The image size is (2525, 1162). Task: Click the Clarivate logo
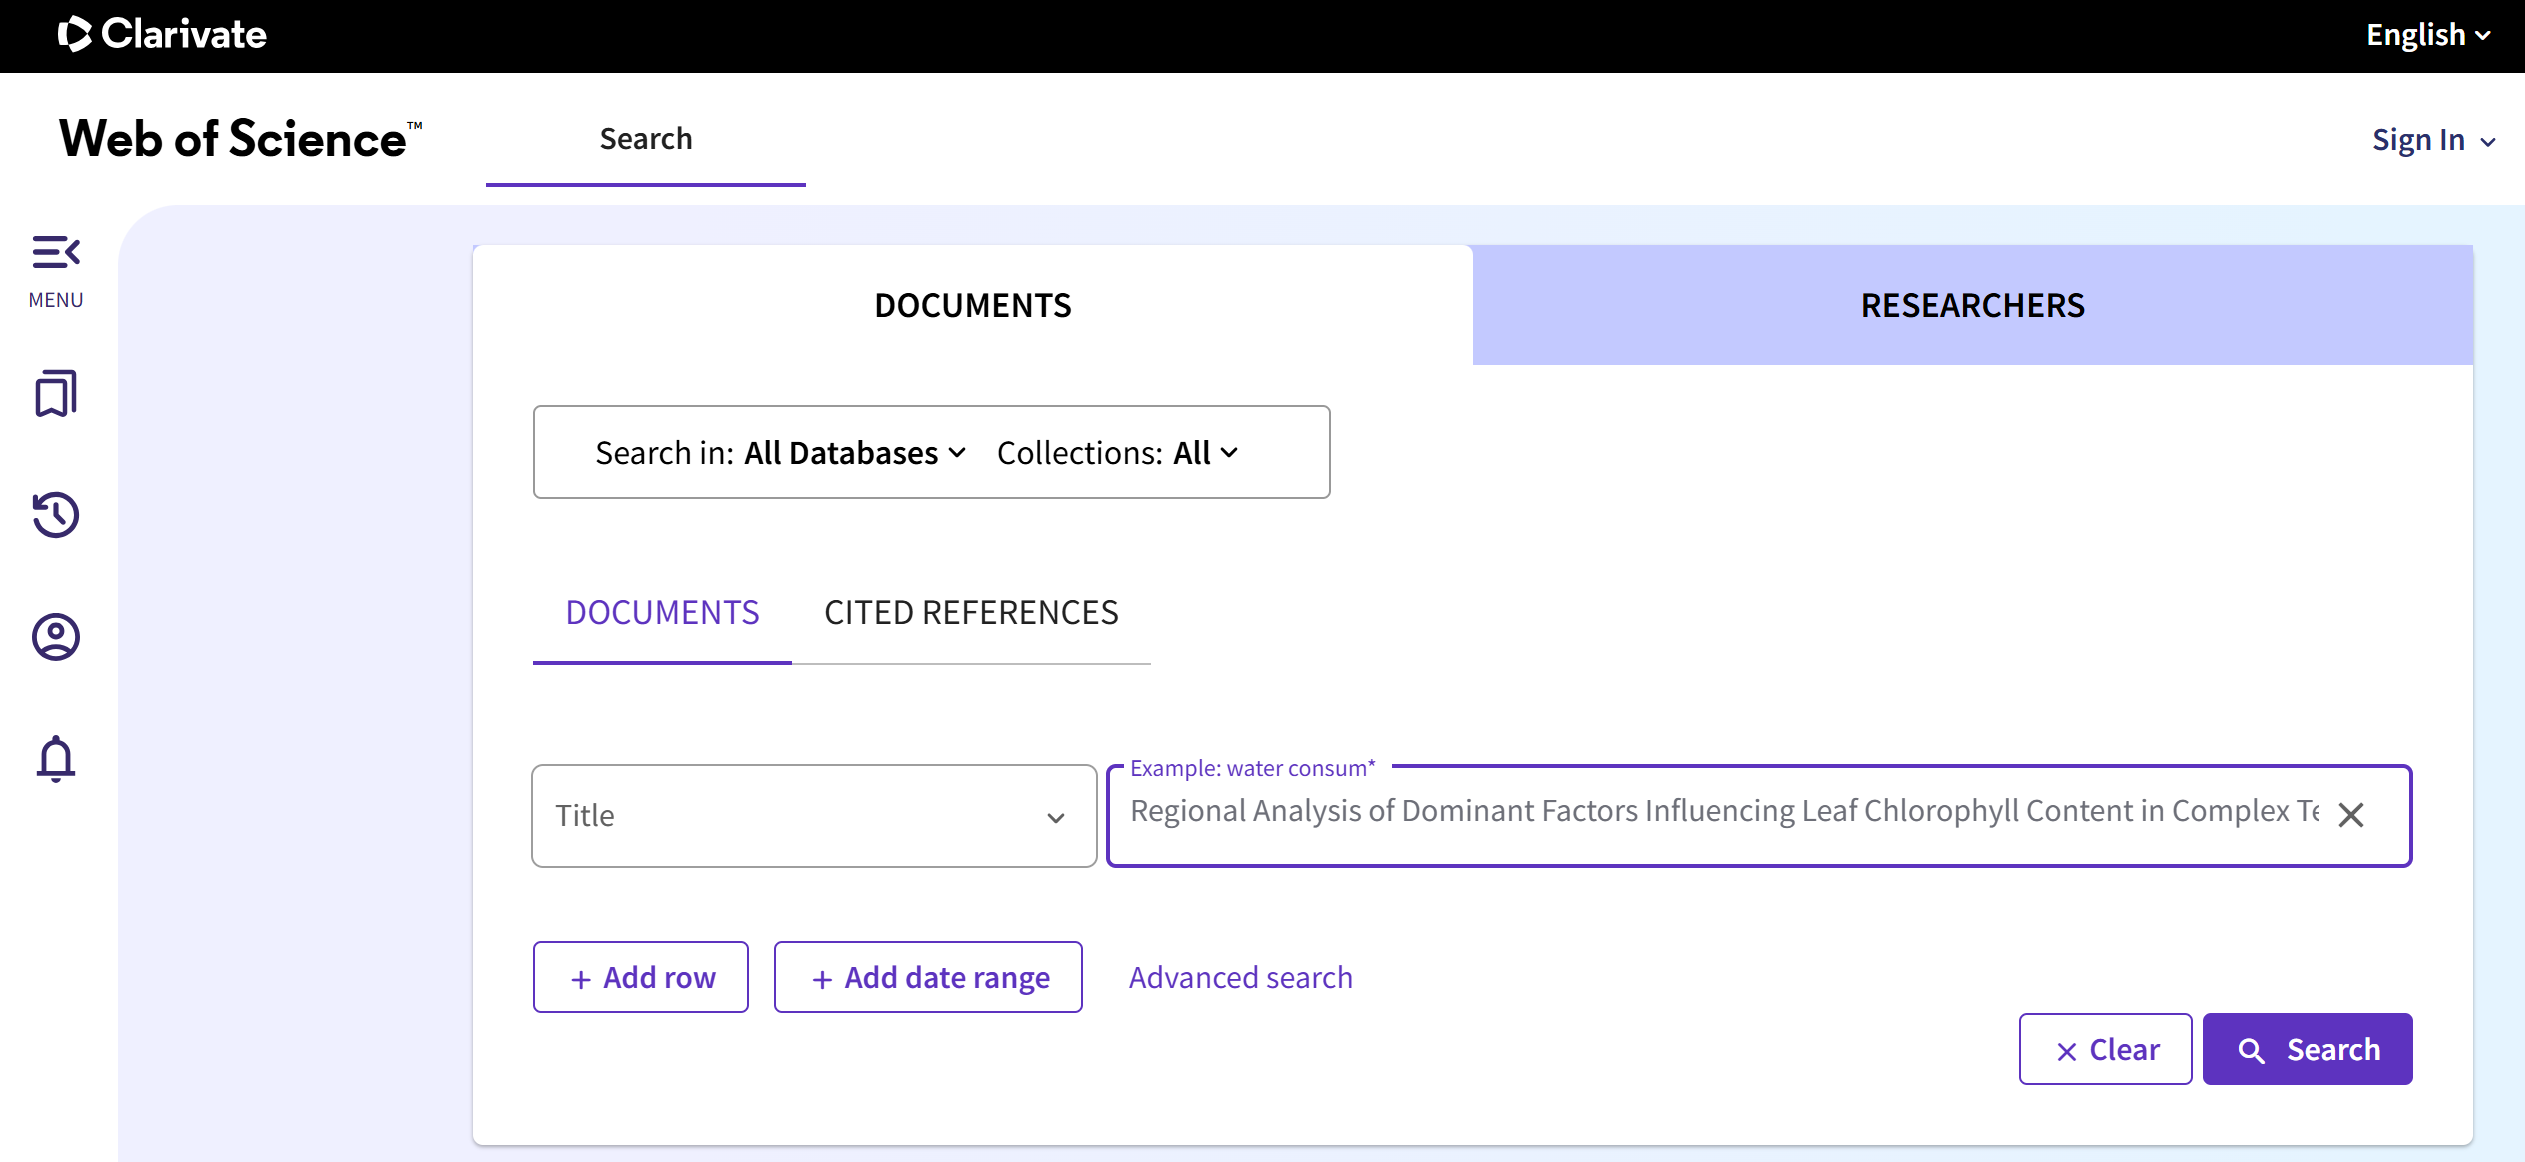162,35
